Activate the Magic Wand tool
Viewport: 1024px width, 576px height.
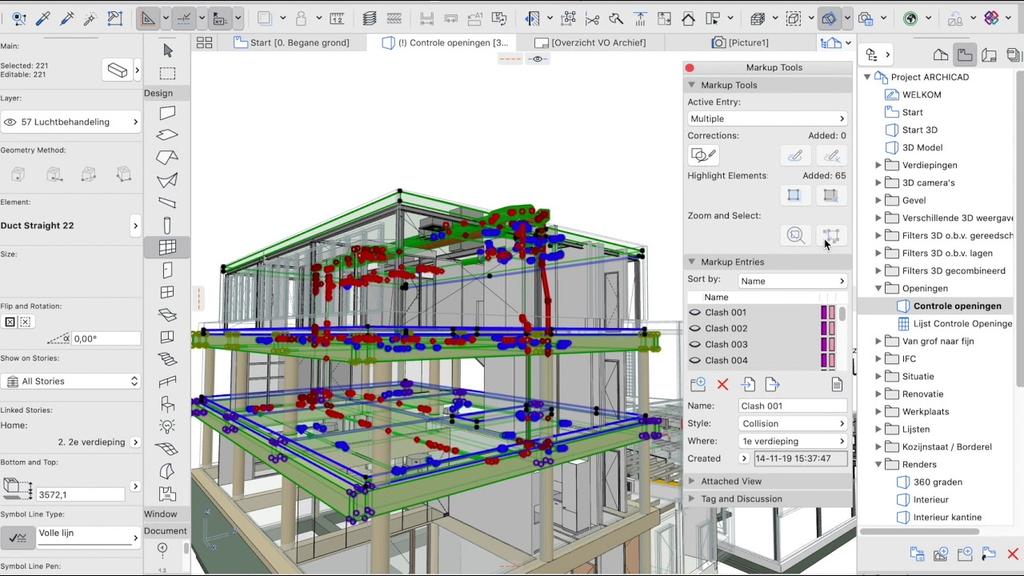click(90, 18)
